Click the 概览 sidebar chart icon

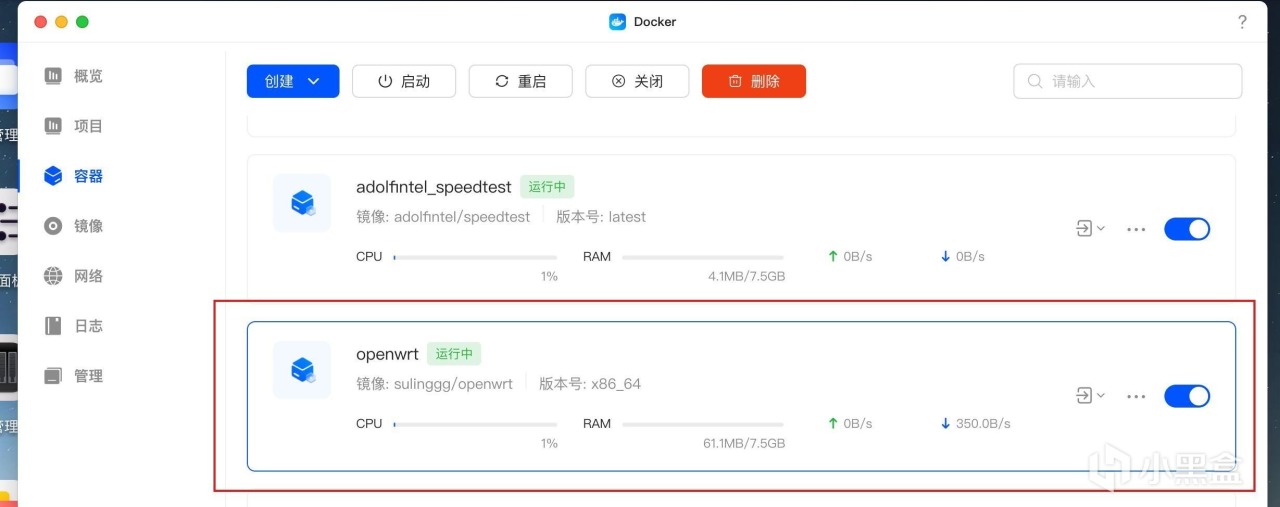coord(53,76)
